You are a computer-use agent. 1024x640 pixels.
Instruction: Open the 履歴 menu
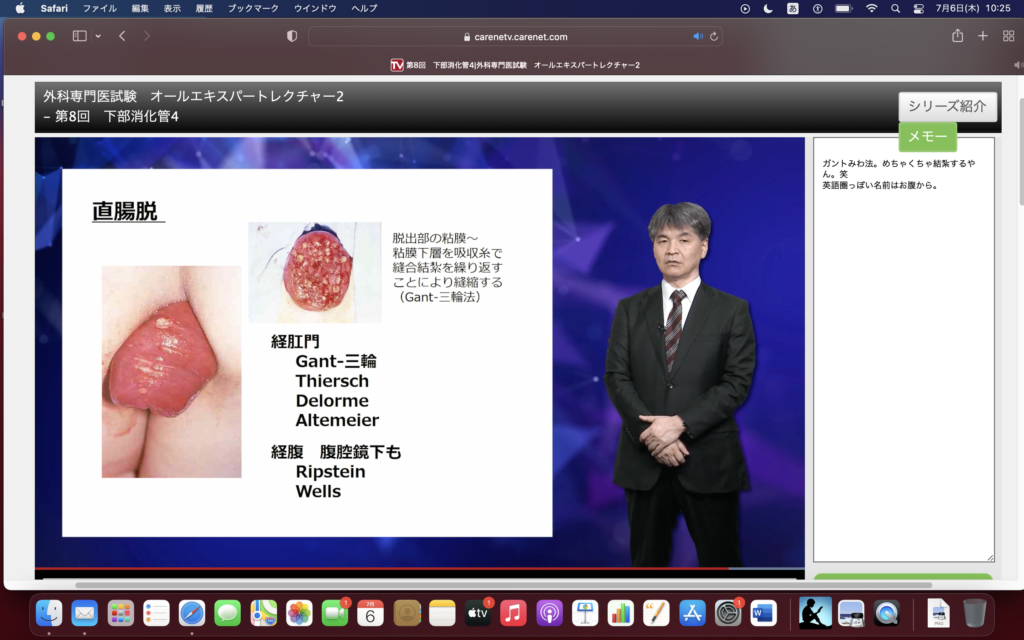click(x=203, y=8)
